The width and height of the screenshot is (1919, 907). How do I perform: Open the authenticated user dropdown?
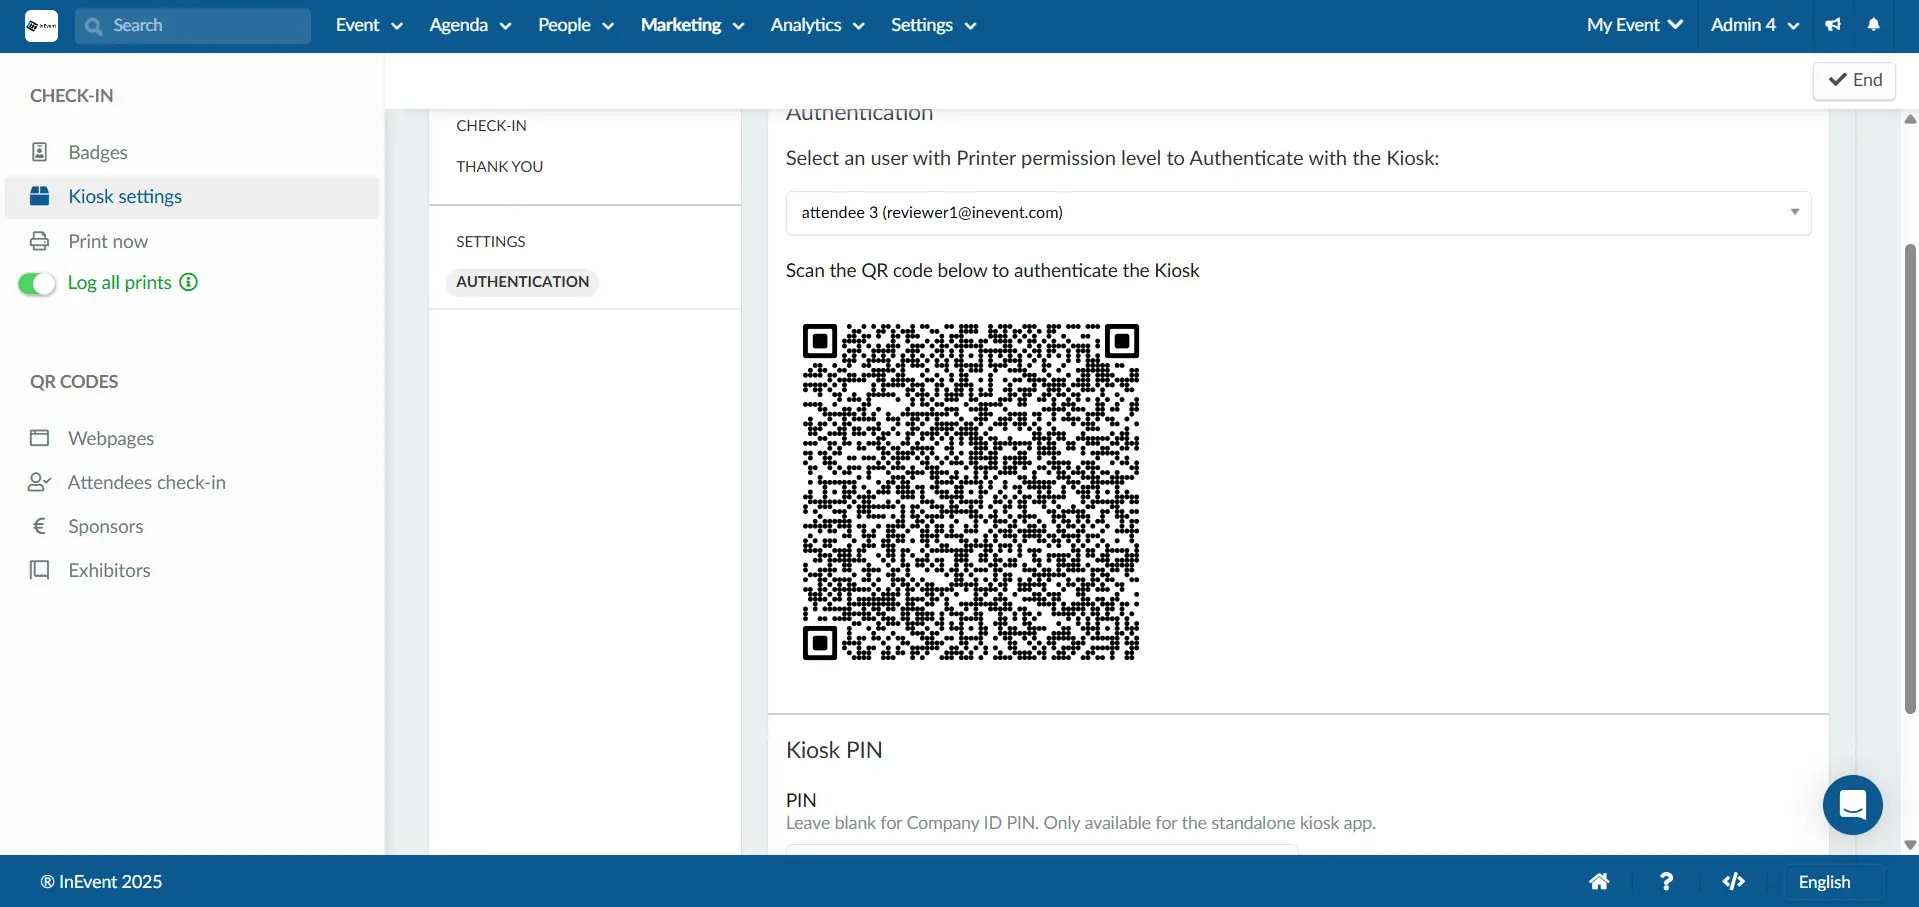(x=1297, y=212)
